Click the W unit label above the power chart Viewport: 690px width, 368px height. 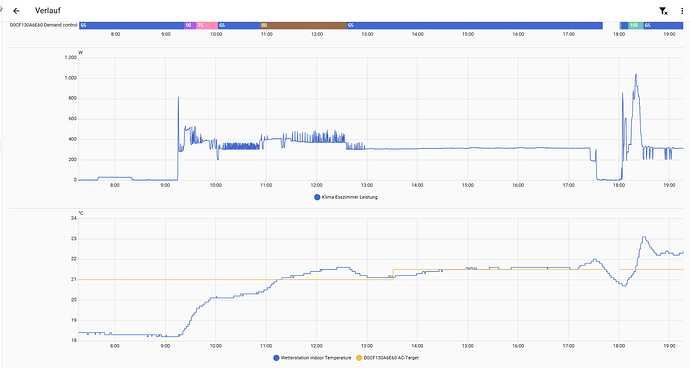[81, 53]
